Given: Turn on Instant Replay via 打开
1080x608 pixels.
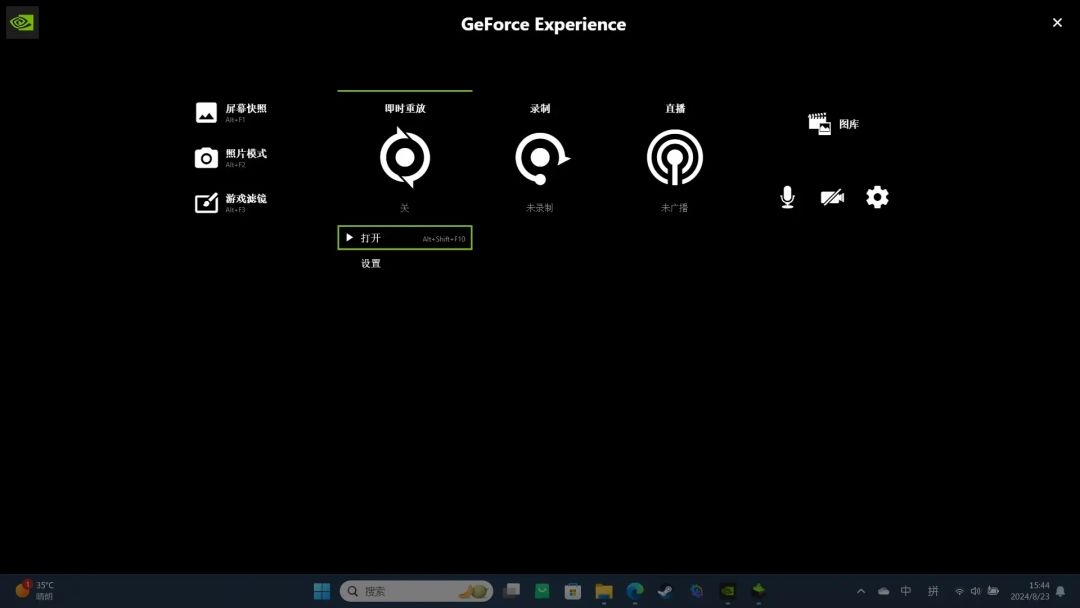Looking at the screenshot, I should coord(405,238).
